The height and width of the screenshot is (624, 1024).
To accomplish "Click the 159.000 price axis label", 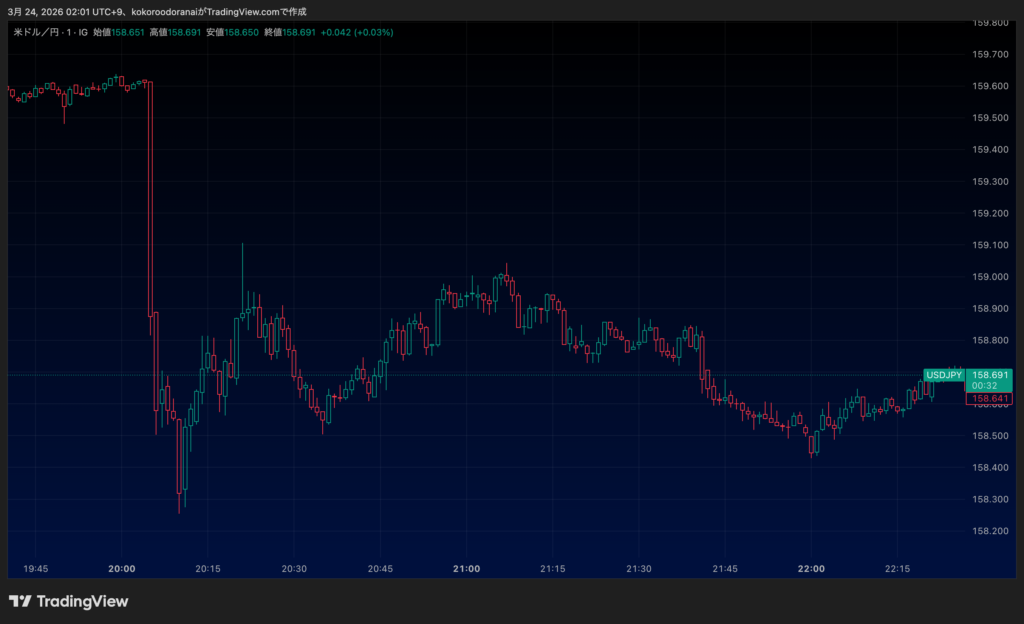I will (x=989, y=277).
